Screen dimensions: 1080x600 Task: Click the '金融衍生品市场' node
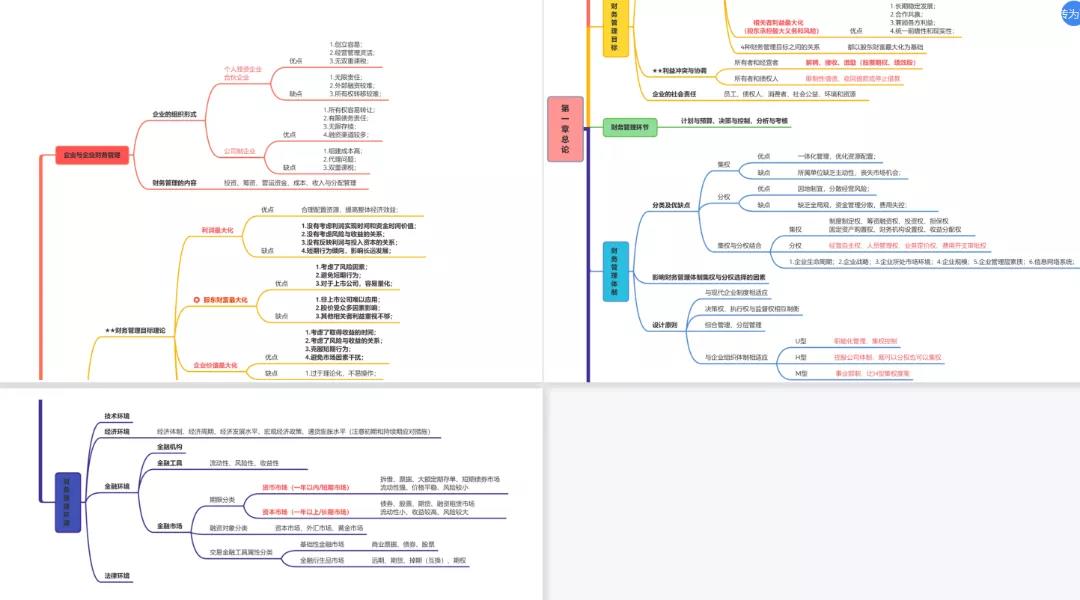coord(322,561)
